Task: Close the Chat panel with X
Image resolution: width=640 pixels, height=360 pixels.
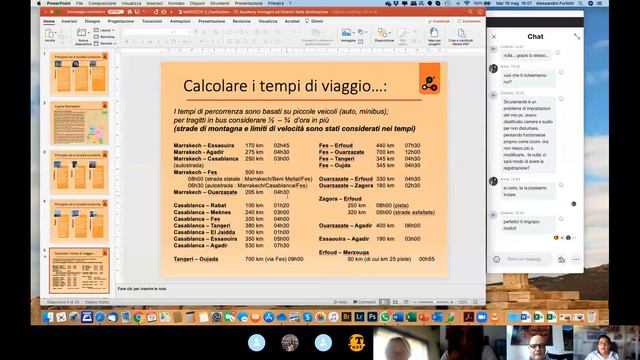Action: click(494, 37)
